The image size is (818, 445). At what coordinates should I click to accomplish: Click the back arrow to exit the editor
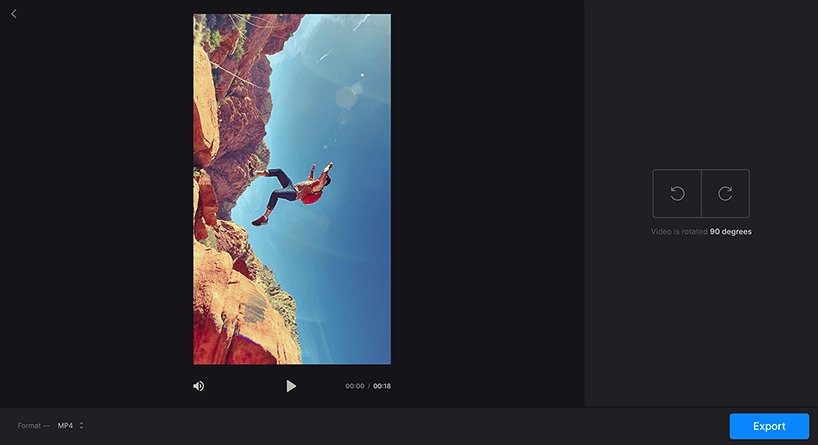14,14
